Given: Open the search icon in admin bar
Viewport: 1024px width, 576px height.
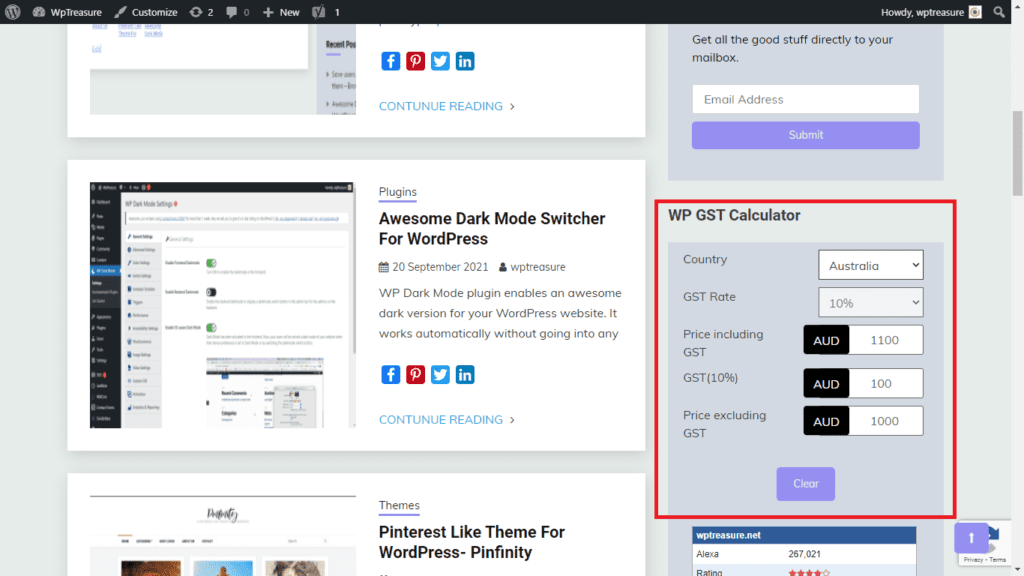Looking at the screenshot, I should click(999, 12).
